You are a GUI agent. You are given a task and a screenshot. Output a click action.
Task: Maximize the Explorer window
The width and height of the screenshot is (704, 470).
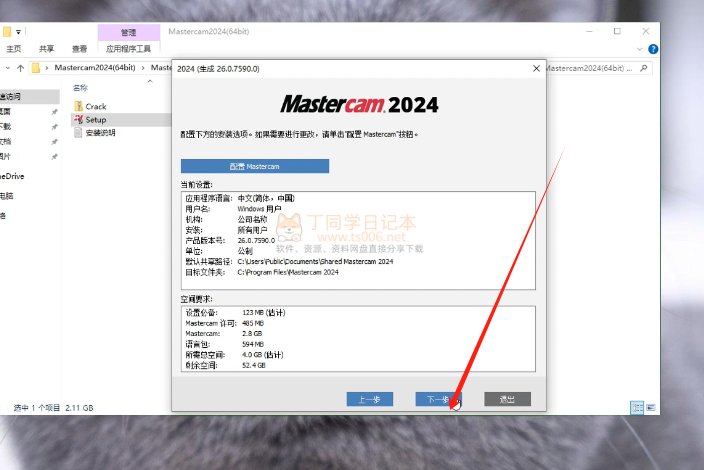pyautogui.click(x=617, y=31)
